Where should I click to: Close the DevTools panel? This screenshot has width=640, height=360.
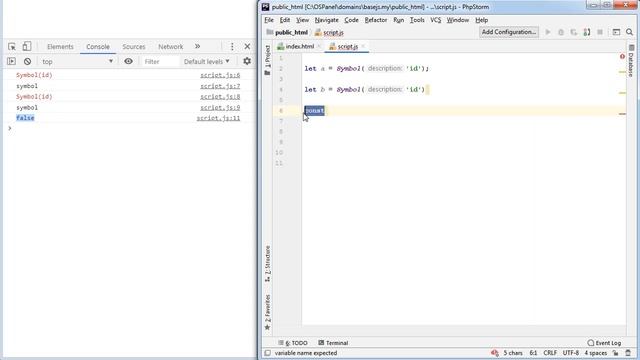247,47
